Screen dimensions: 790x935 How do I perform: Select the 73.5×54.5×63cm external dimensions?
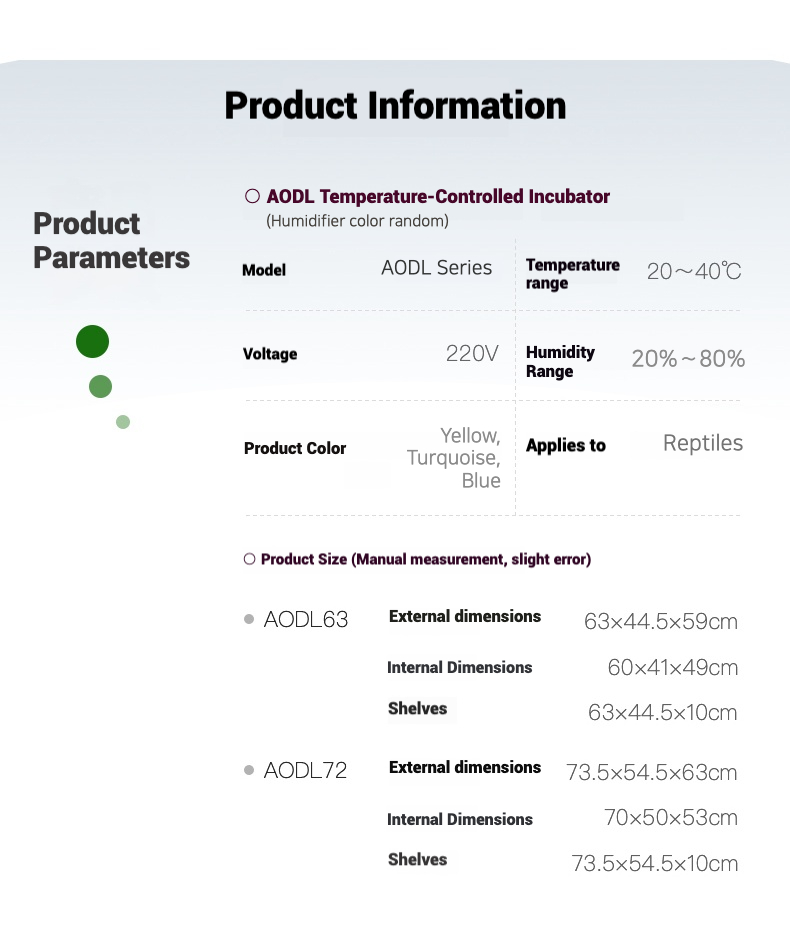(652, 773)
